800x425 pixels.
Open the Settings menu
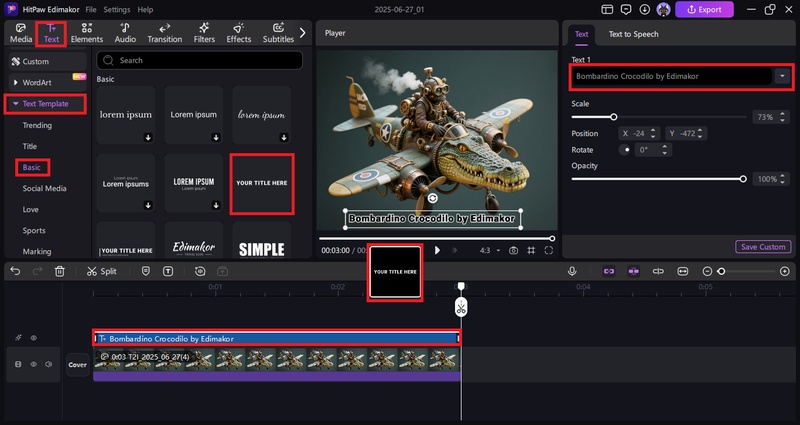[x=116, y=9]
